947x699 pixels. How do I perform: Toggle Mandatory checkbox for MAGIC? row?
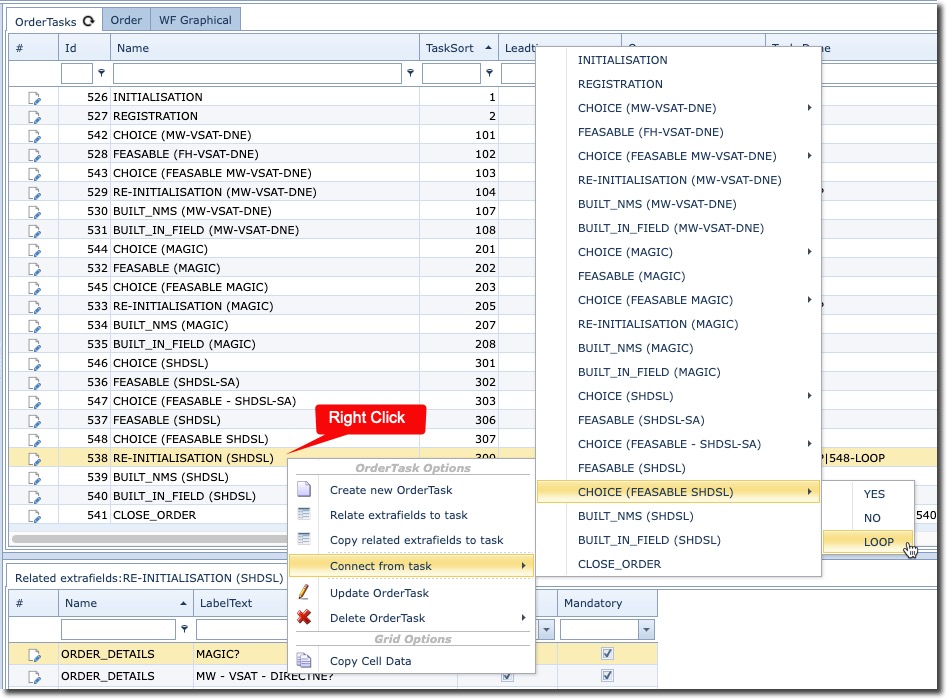pos(607,654)
